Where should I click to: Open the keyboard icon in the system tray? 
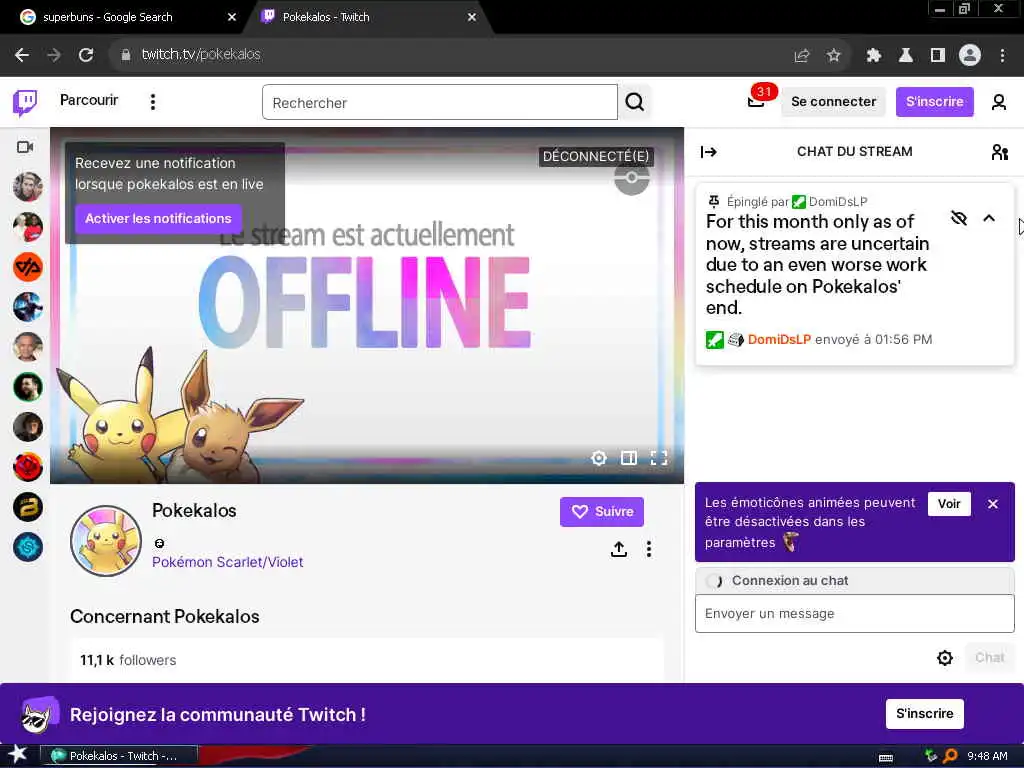coord(886,757)
